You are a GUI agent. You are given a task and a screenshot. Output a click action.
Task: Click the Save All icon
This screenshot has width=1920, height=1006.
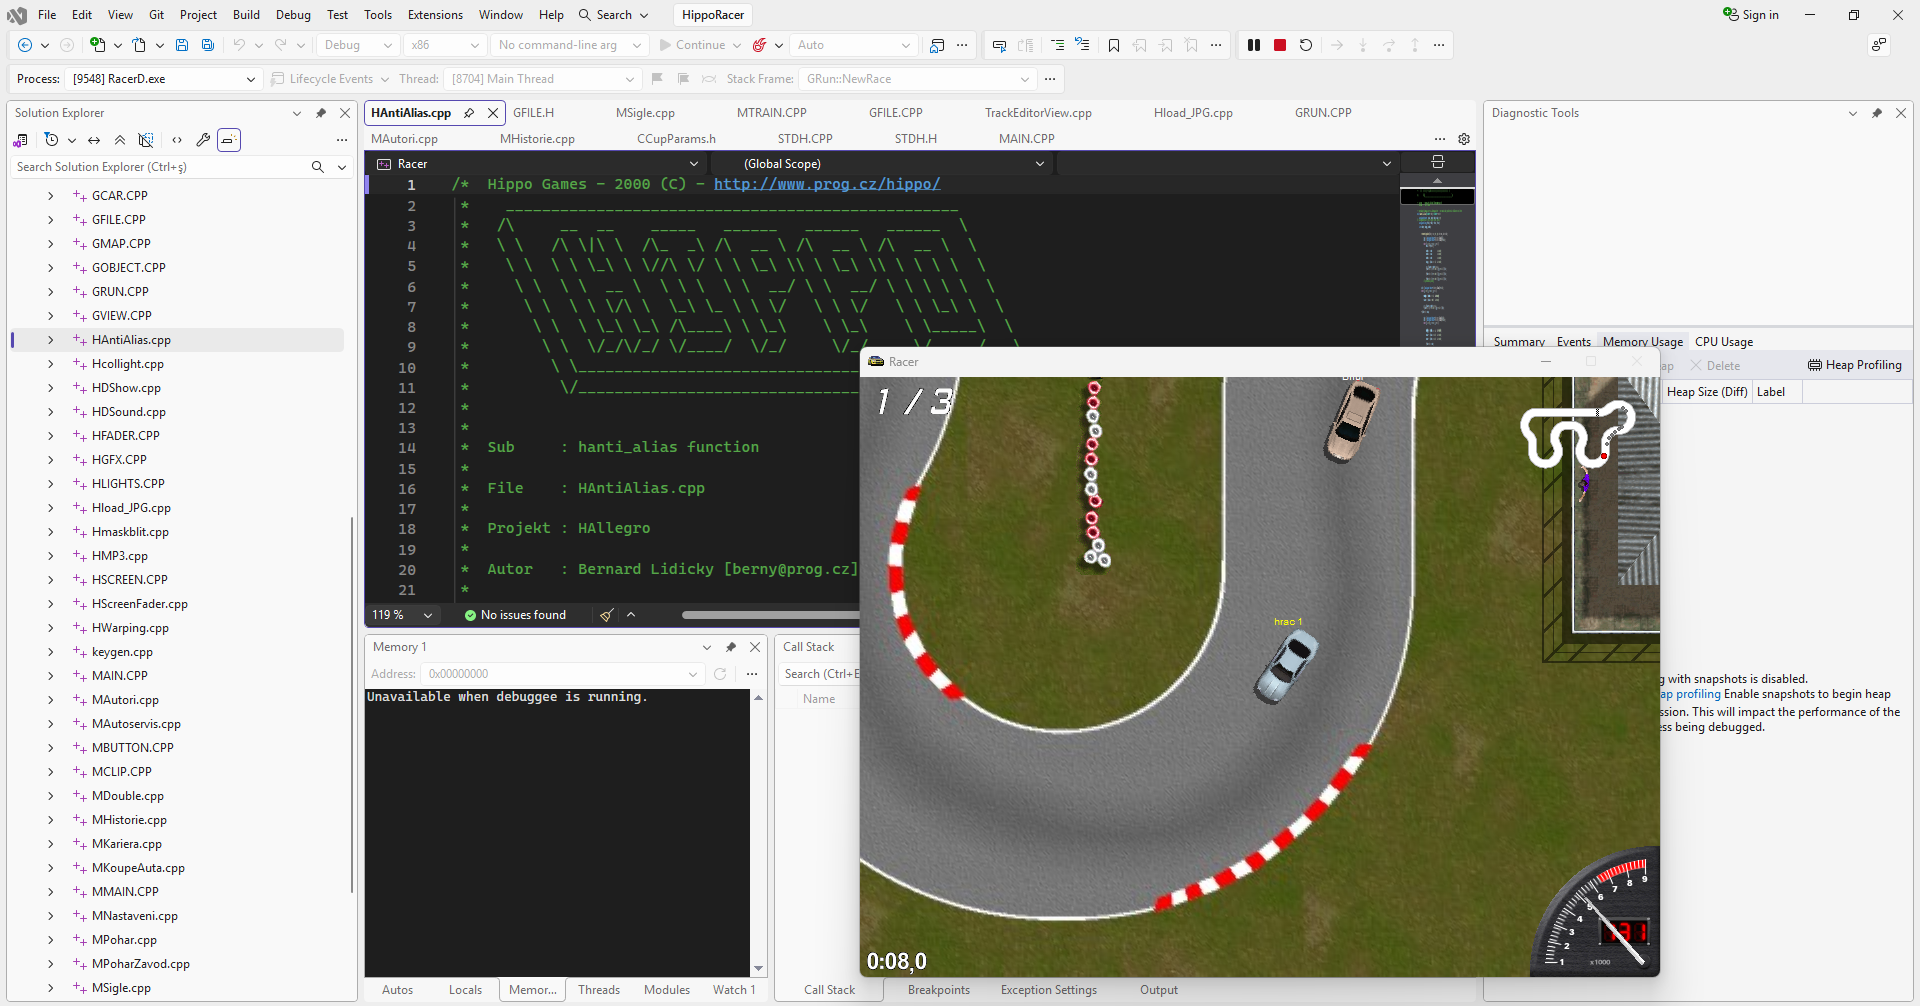(208, 45)
